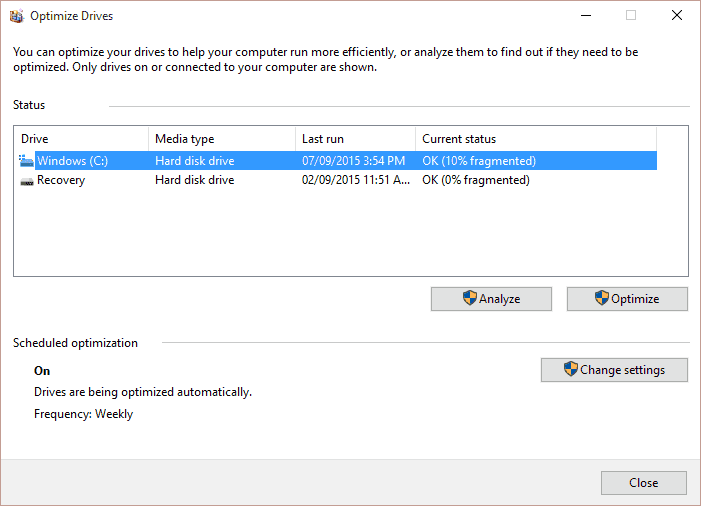Click OK (0% fragmented) status cell

pos(476,180)
